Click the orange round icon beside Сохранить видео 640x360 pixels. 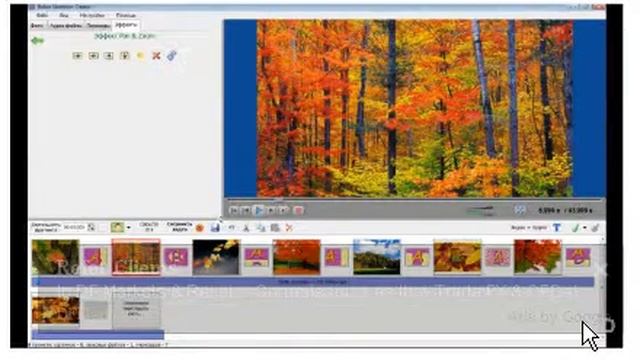tap(200, 228)
